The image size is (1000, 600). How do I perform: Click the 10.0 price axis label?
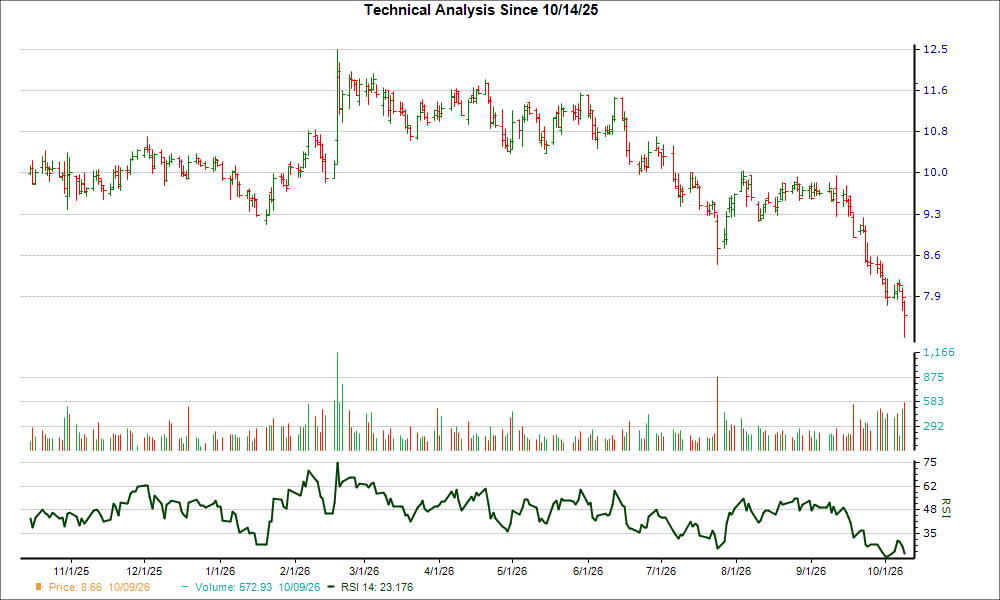coord(935,173)
